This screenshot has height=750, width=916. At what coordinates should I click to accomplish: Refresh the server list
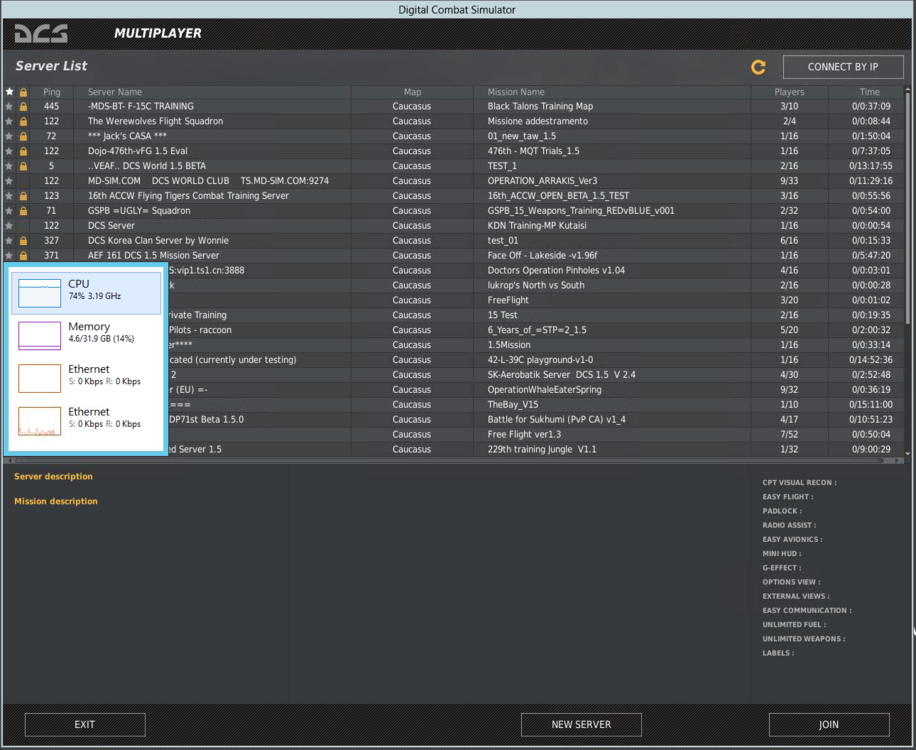[x=758, y=68]
